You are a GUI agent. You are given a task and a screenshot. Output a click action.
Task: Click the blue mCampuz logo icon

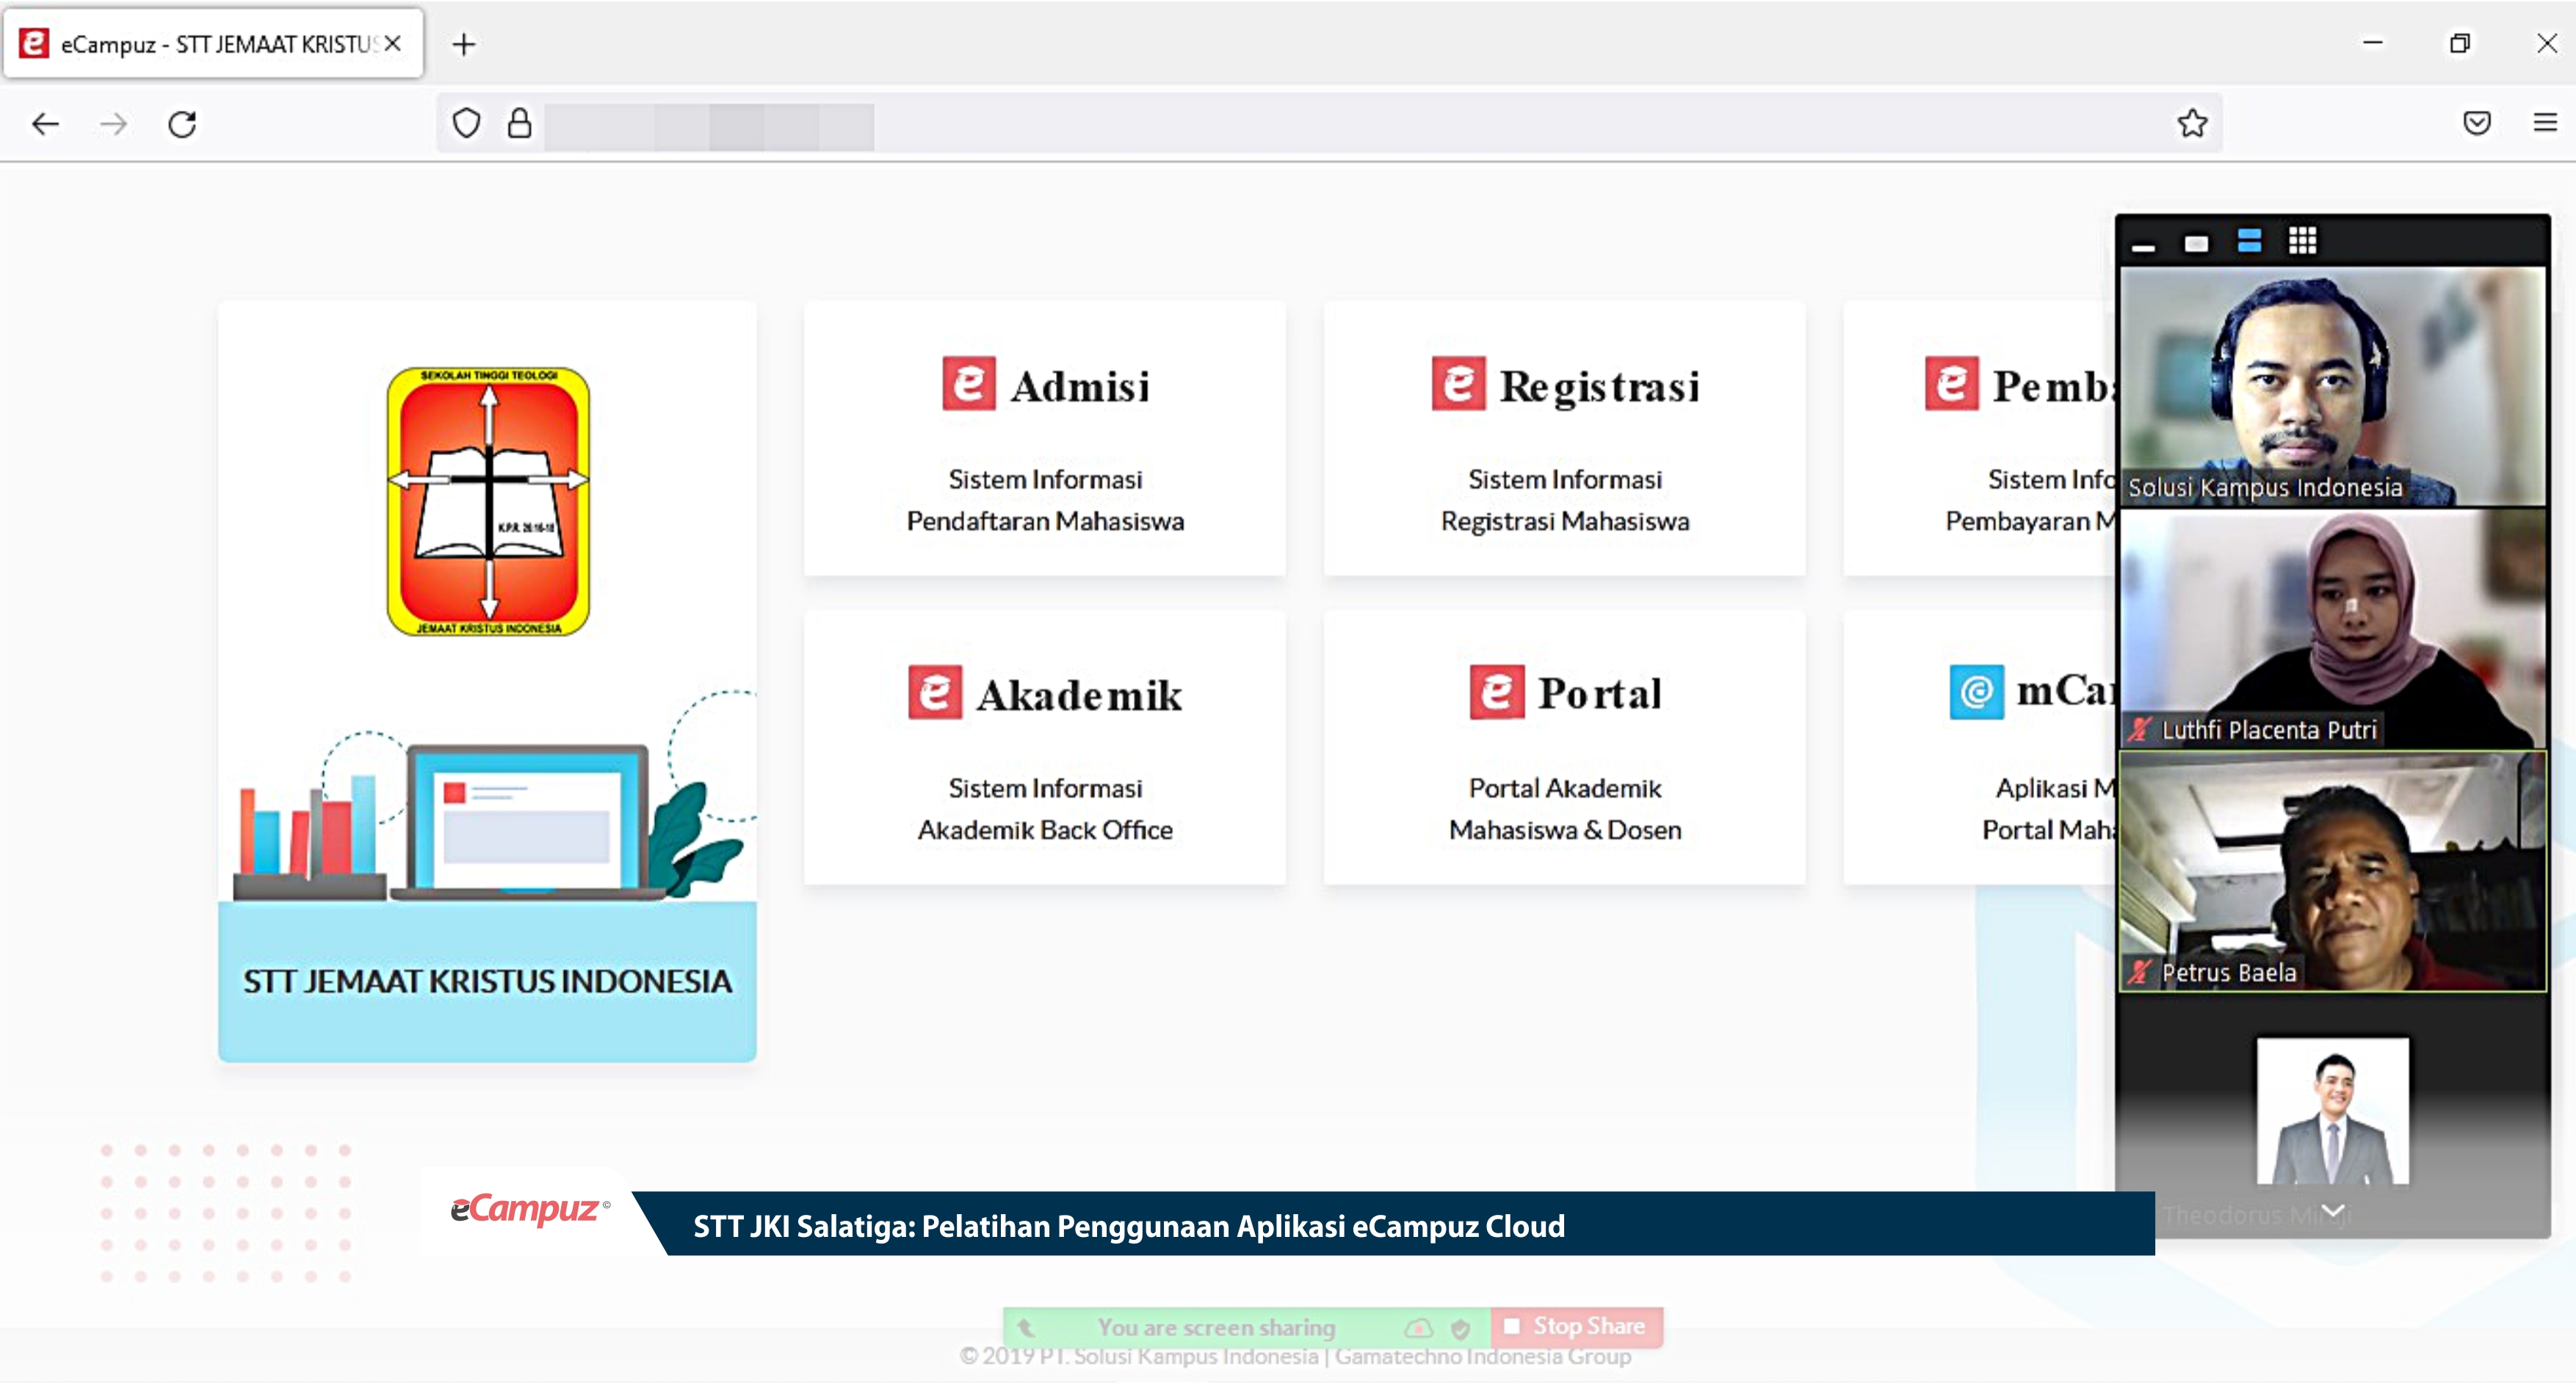[x=1977, y=692]
